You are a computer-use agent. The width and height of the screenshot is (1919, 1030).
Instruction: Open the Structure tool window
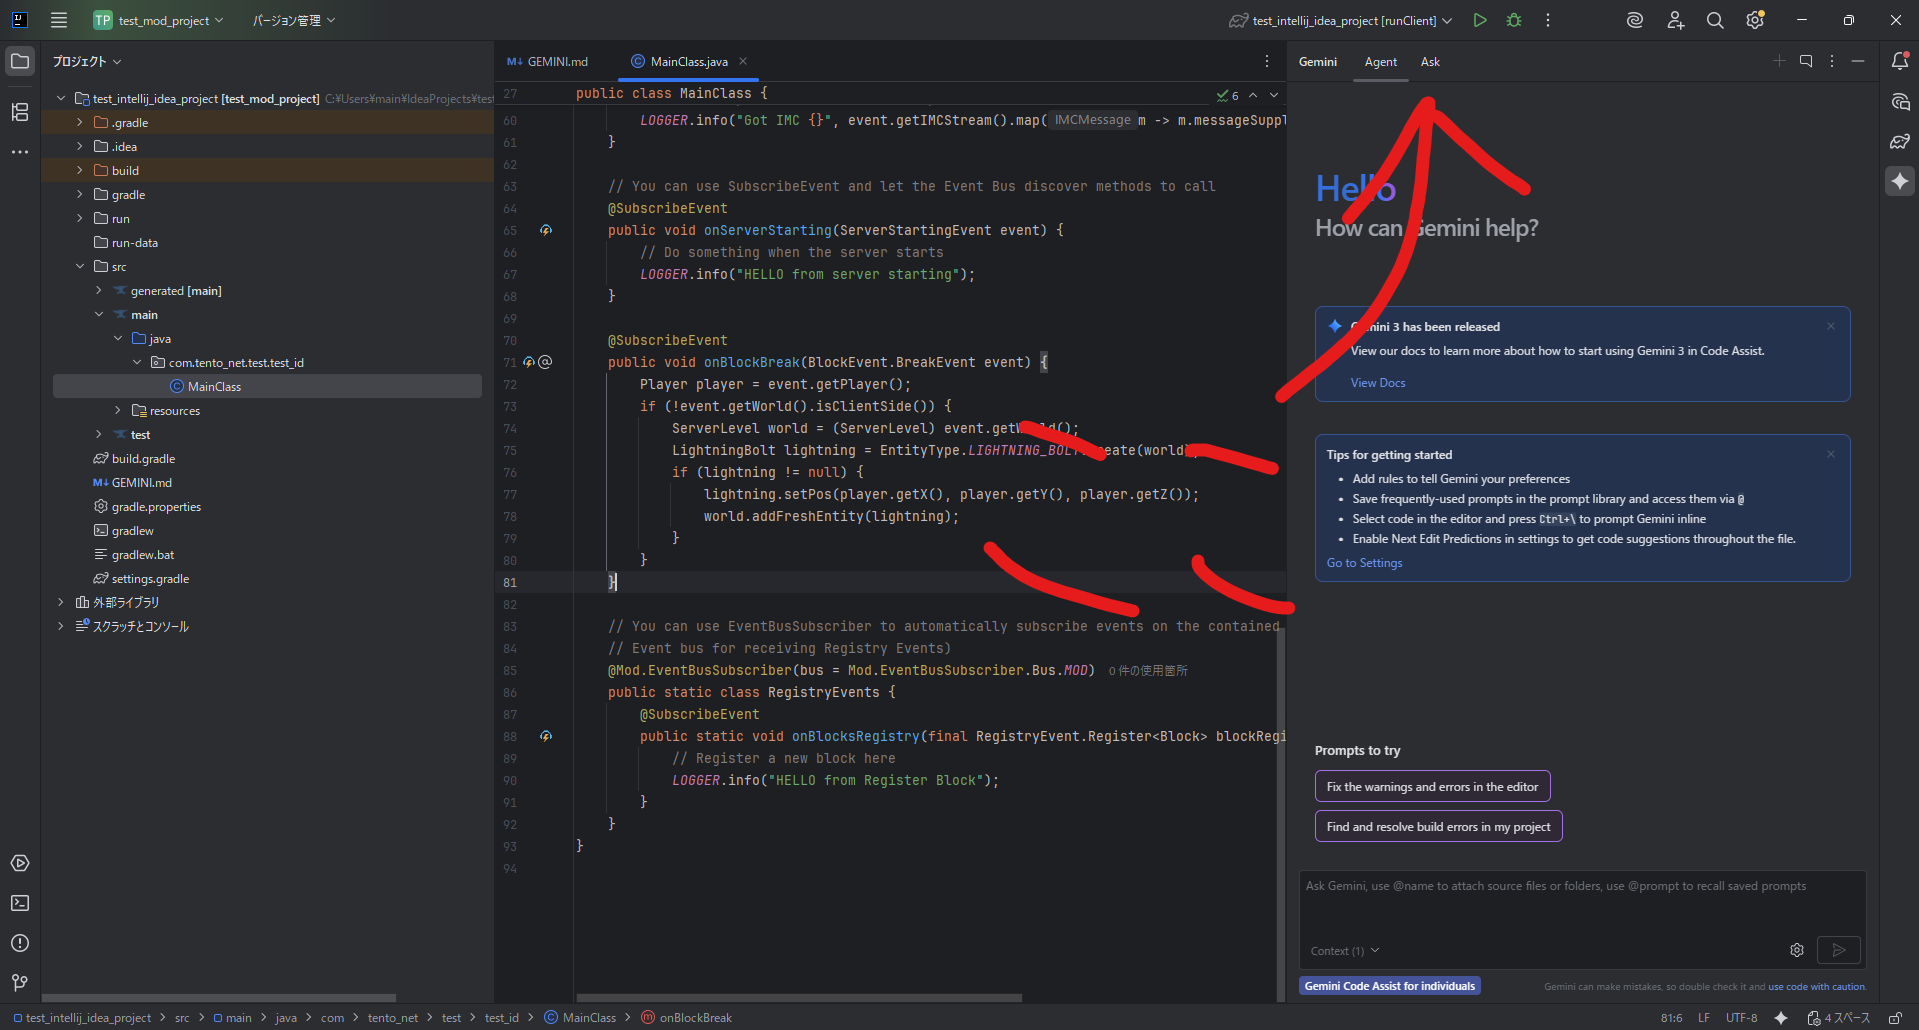click(x=20, y=112)
